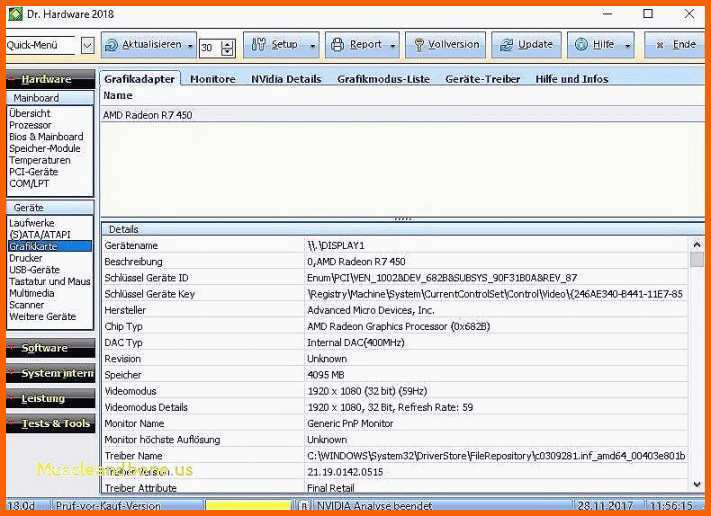Click the Details panel header

coord(402,229)
